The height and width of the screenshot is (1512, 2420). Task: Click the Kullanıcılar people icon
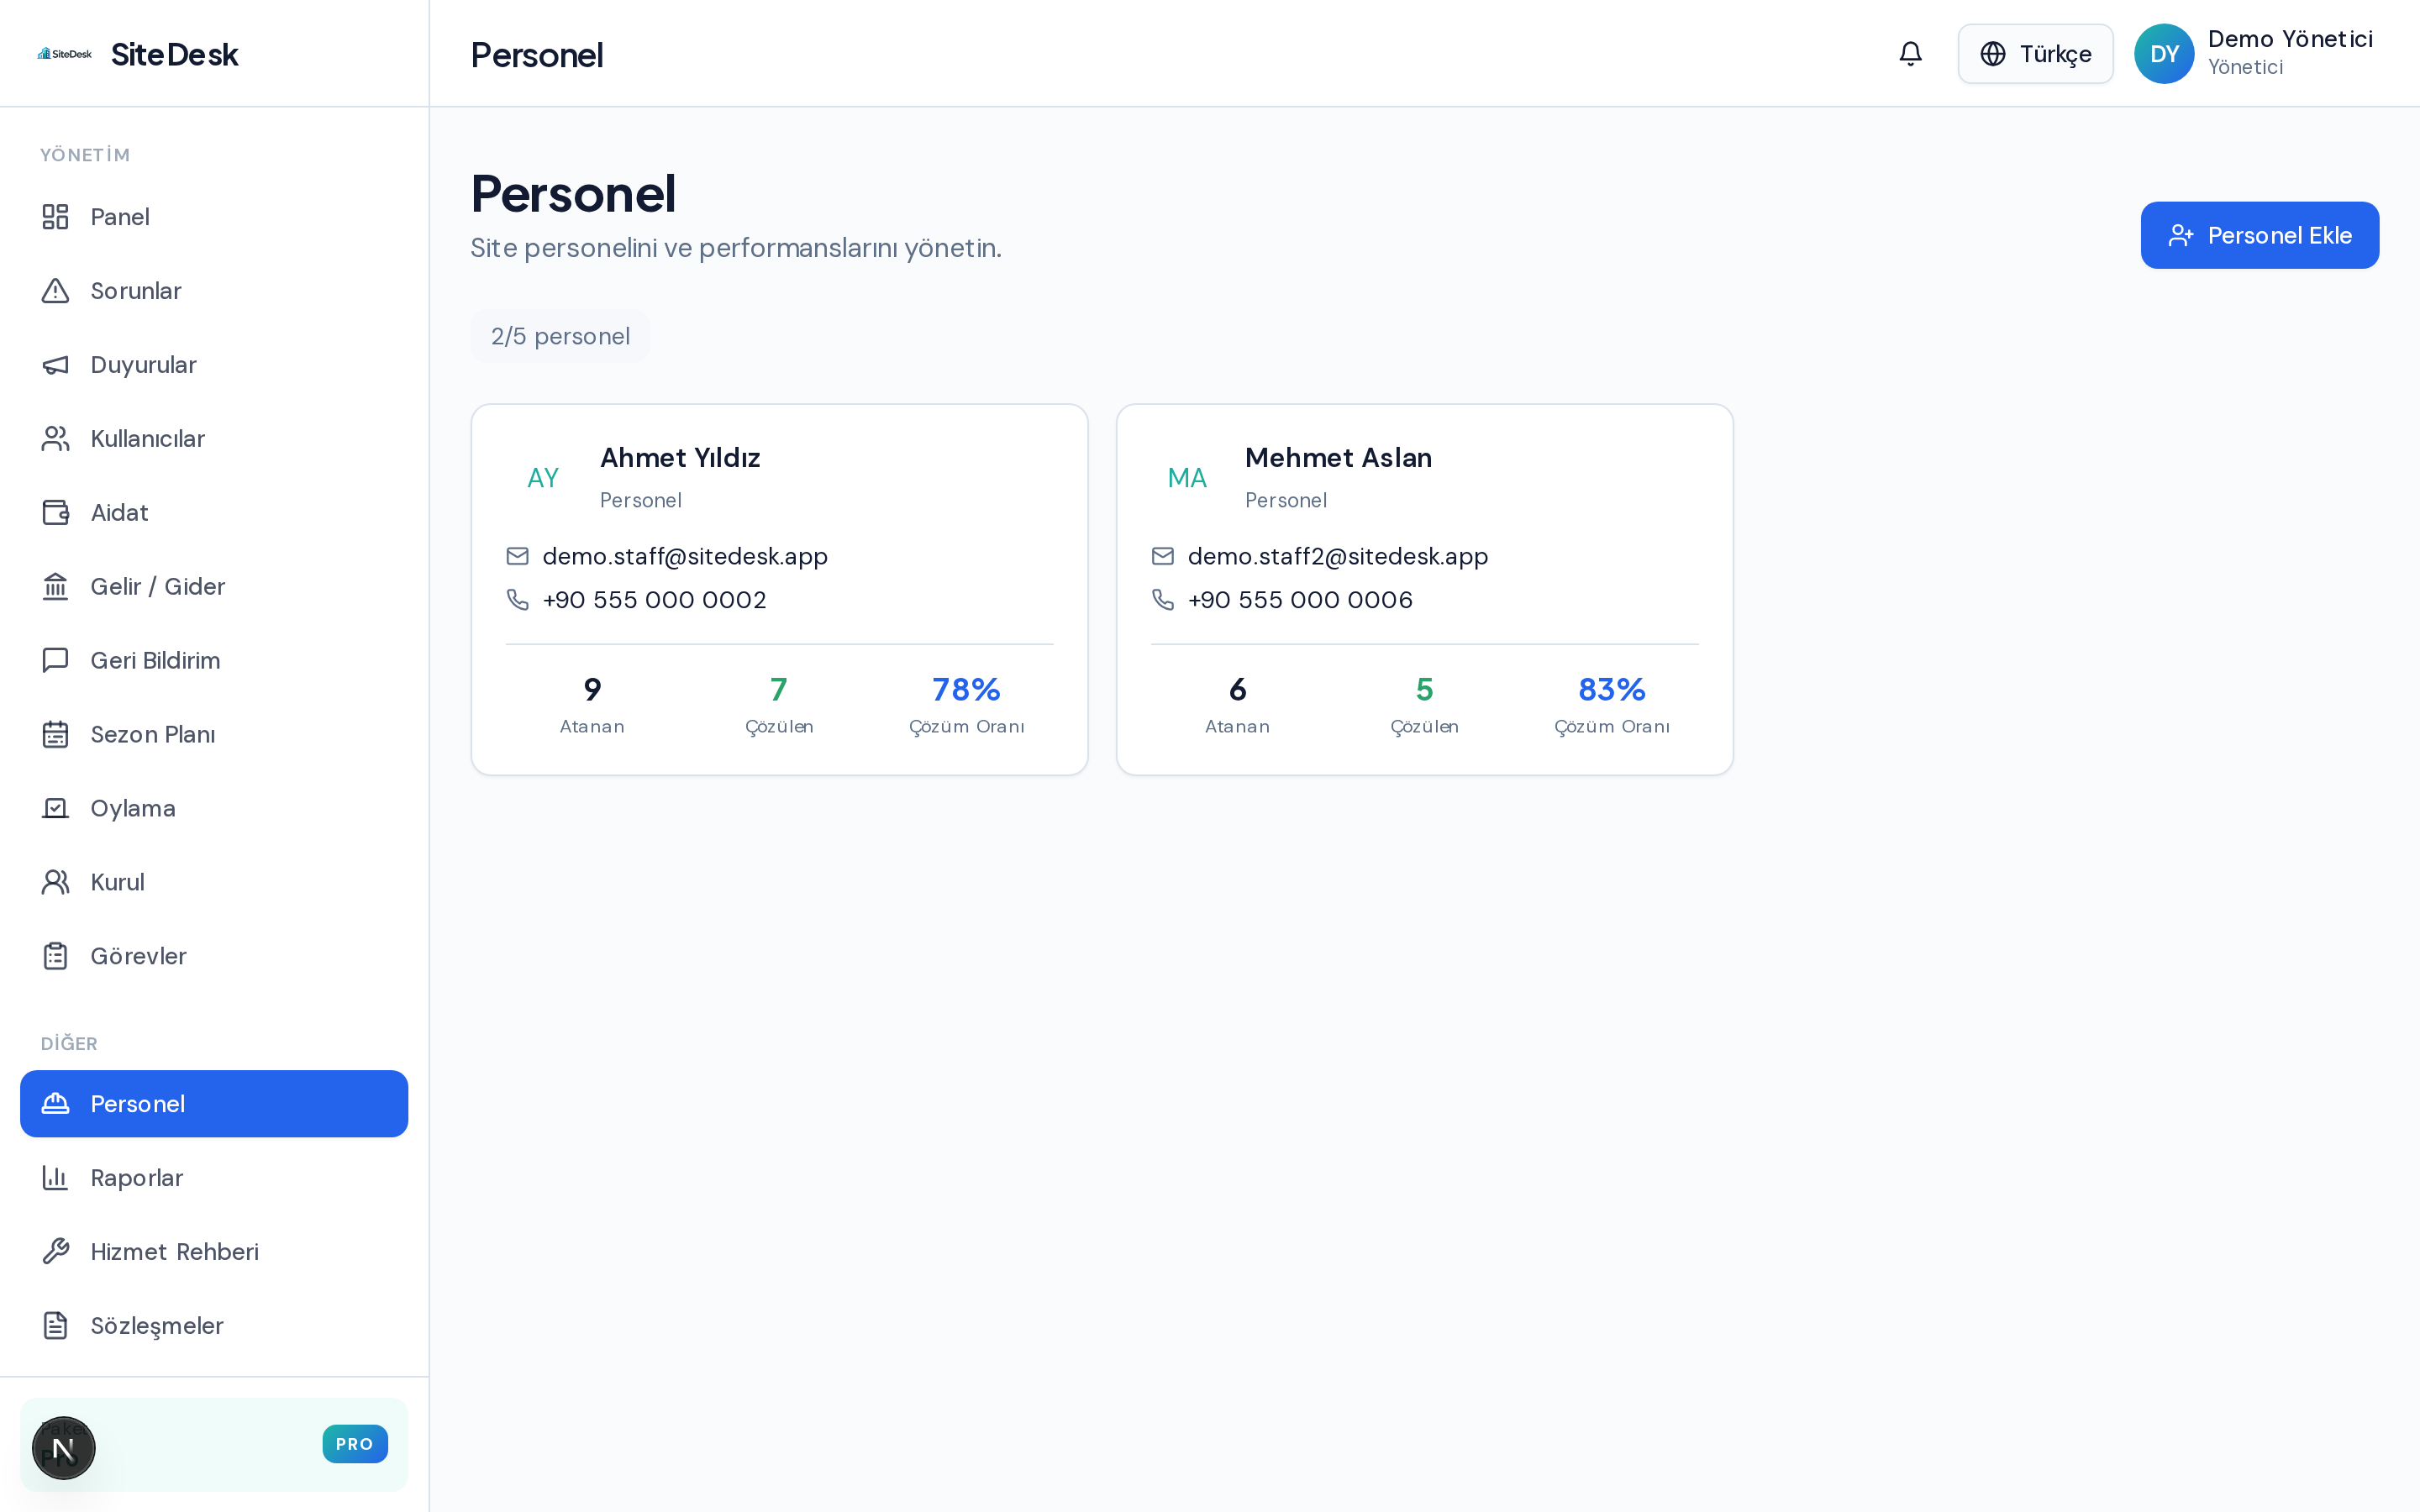[55, 439]
